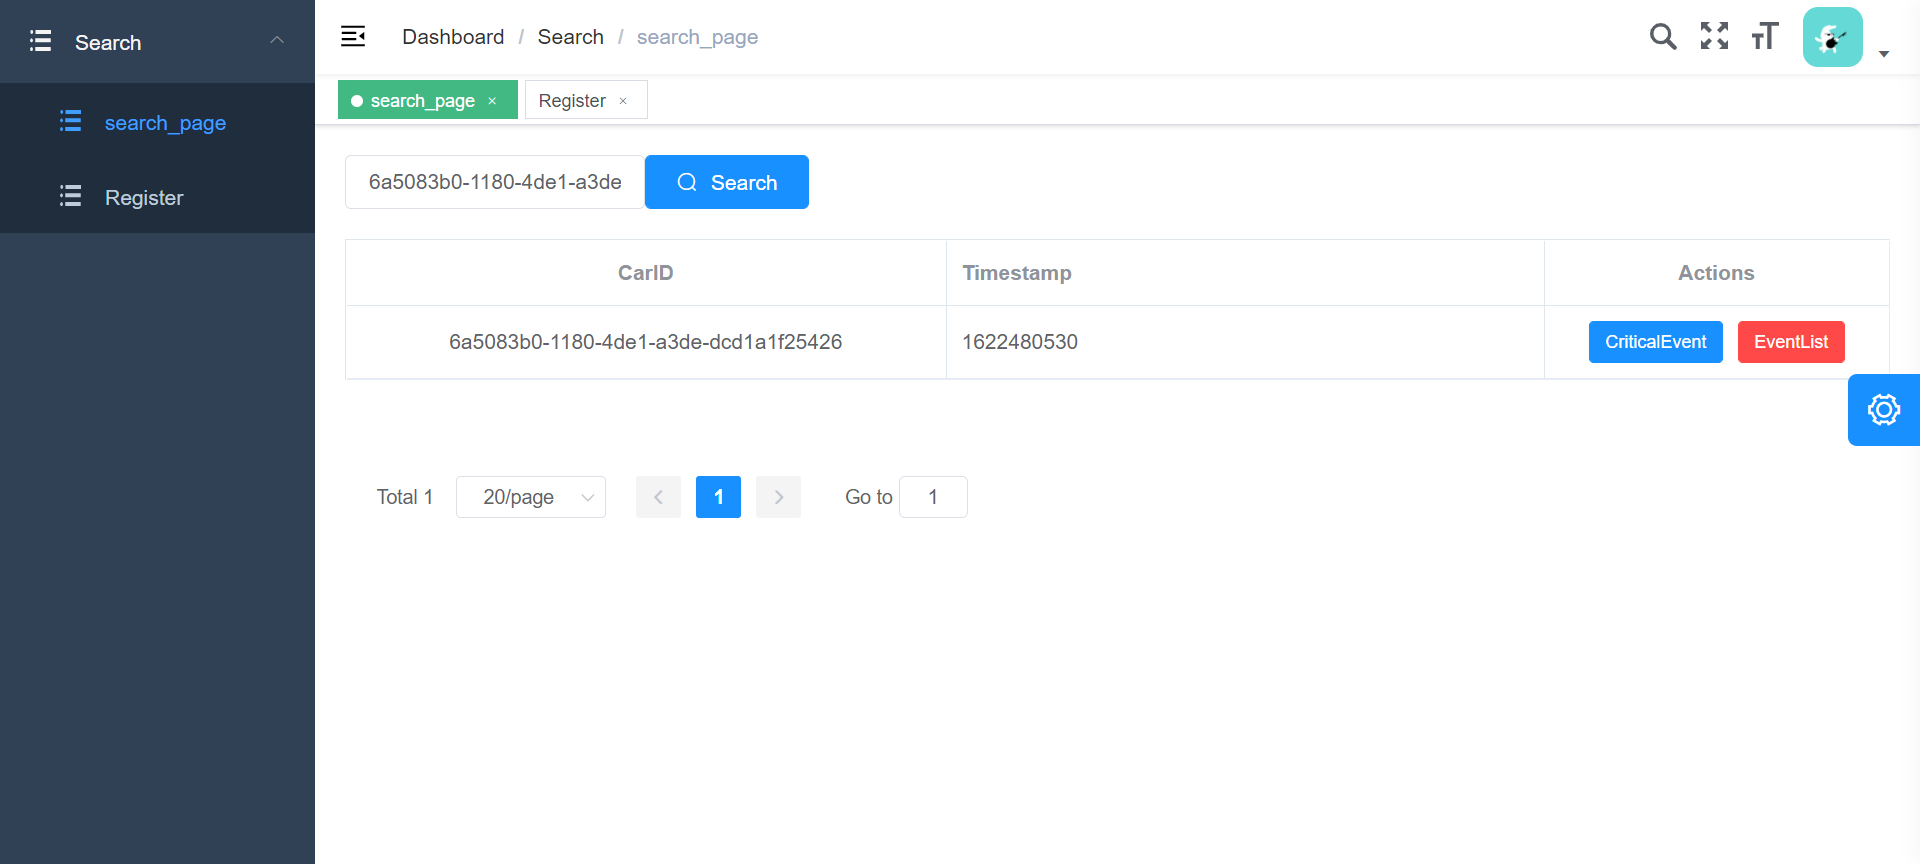Click the blue Search button
1920x864 pixels.
[727, 182]
